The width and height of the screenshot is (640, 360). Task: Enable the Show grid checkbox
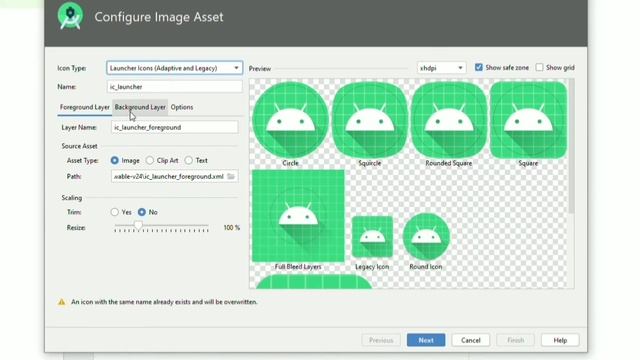tap(540, 67)
